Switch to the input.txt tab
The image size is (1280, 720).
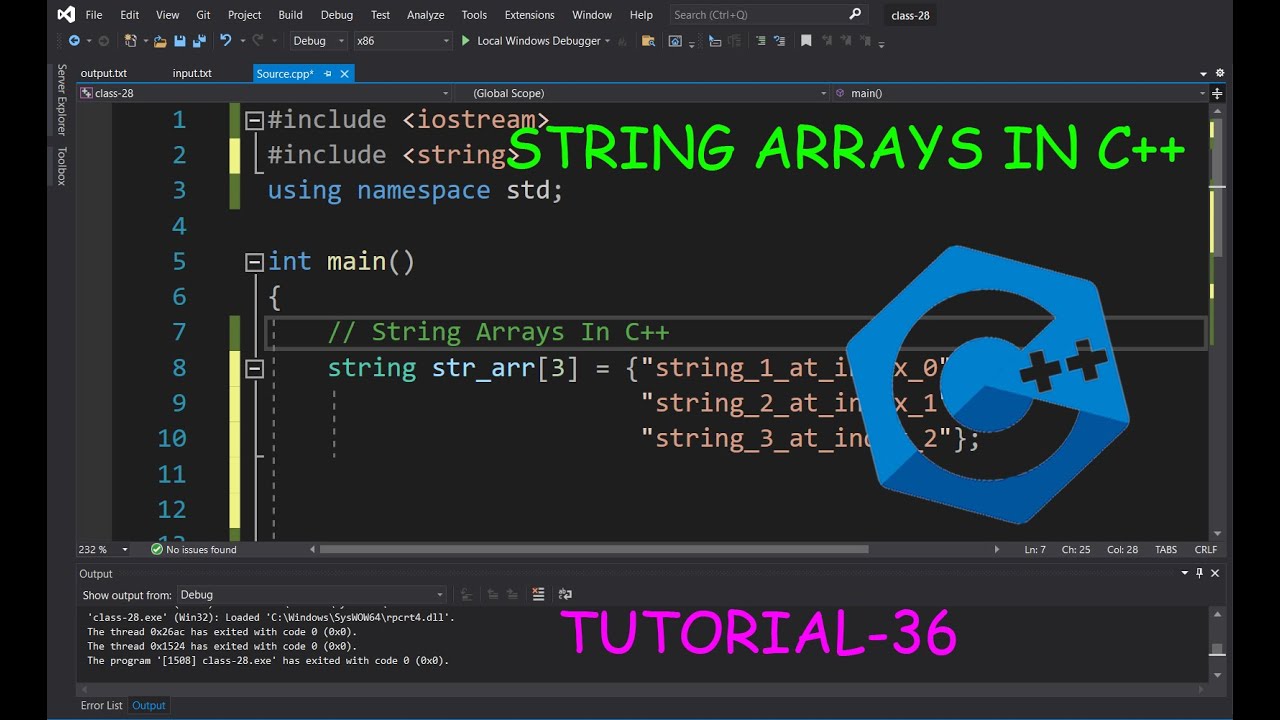(192, 73)
